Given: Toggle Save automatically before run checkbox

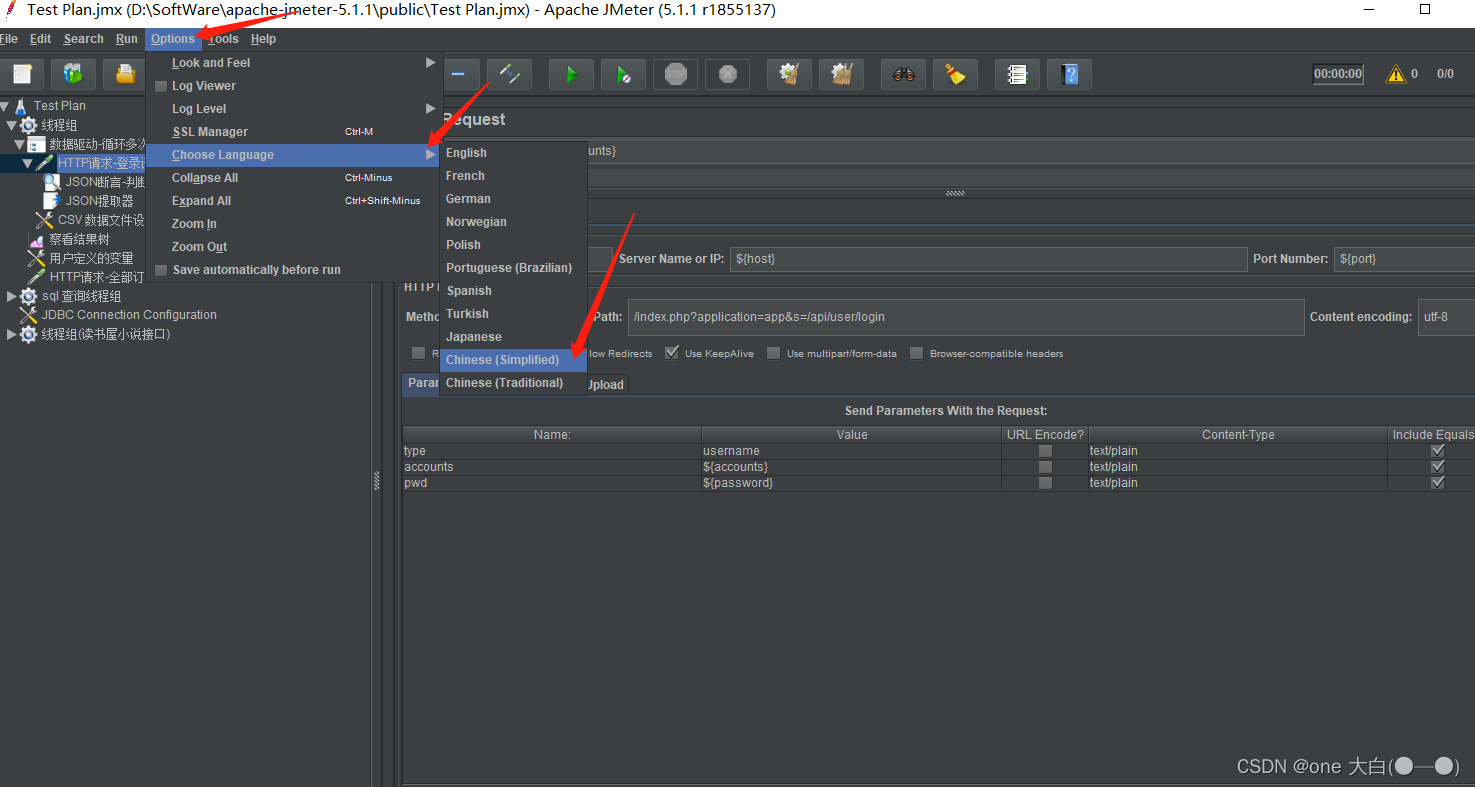Looking at the screenshot, I should tap(161, 270).
